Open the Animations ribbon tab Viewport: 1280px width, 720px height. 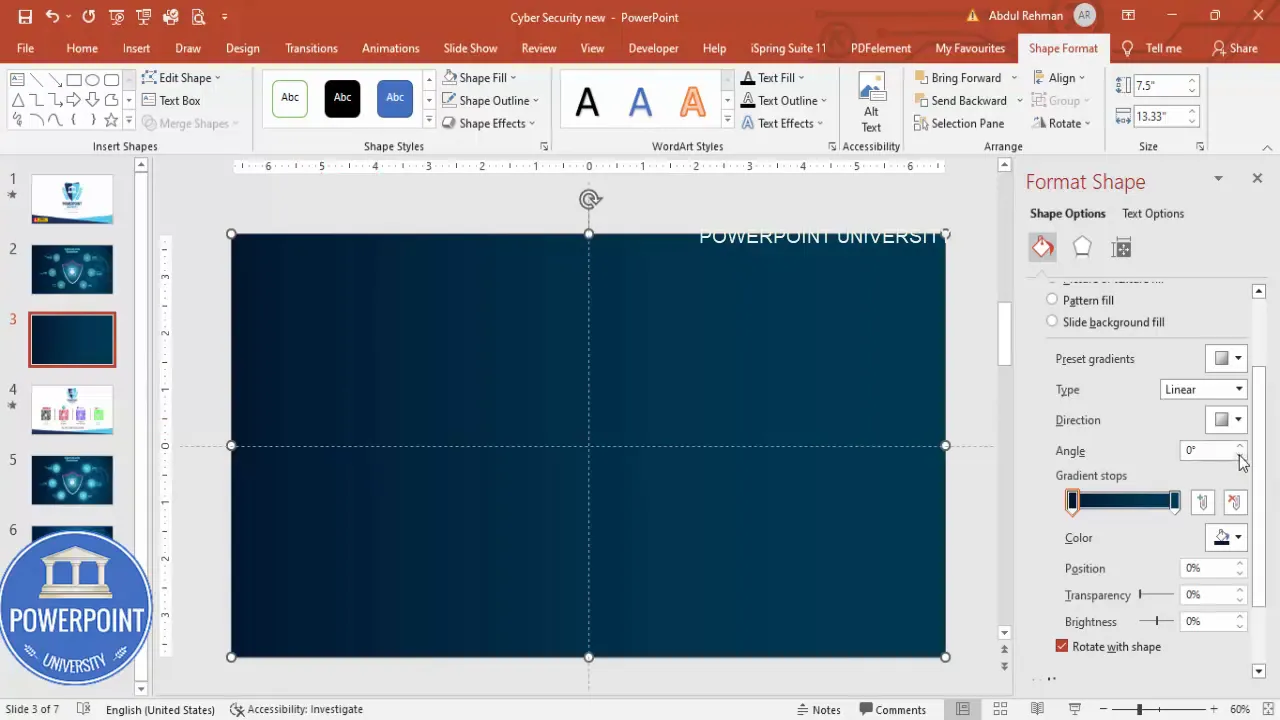click(x=390, y=48)
